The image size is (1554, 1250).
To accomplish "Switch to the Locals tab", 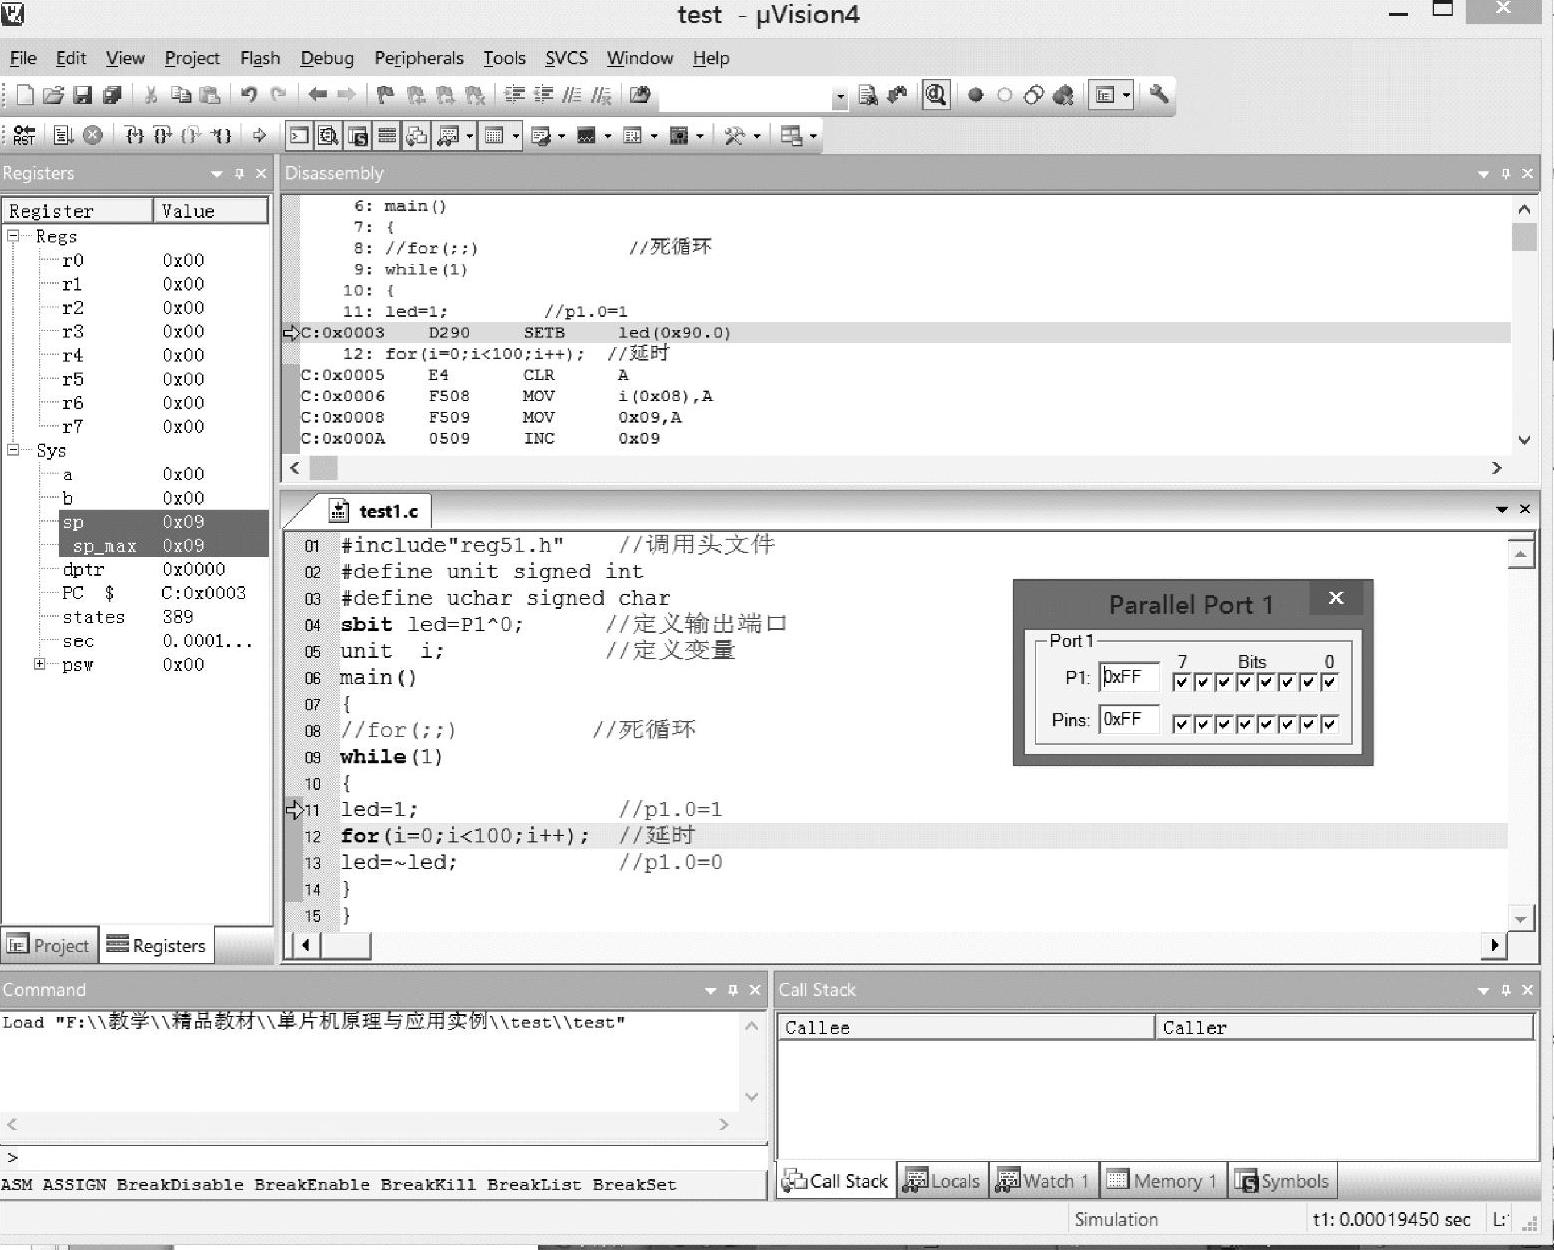I will coord(943,1181).
